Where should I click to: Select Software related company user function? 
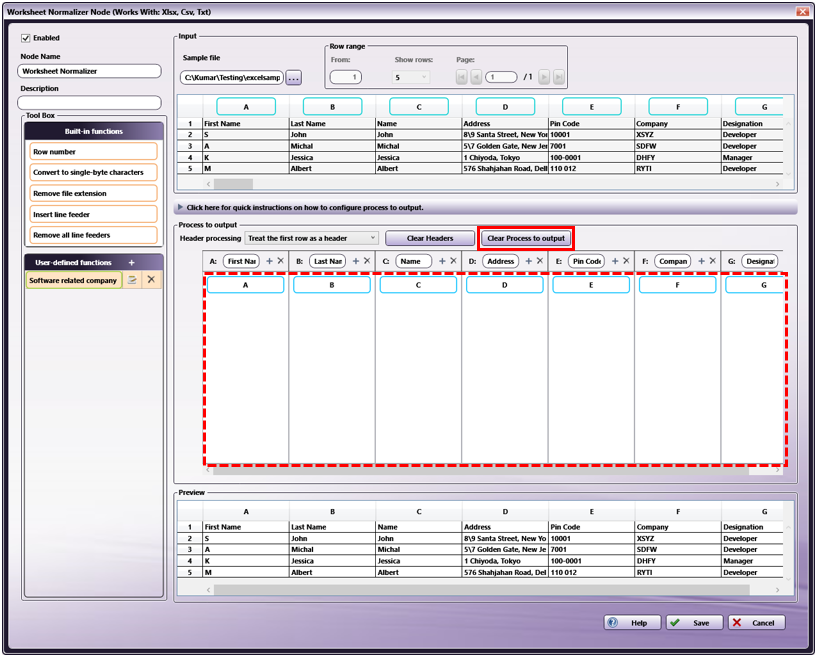click(74, 280)
